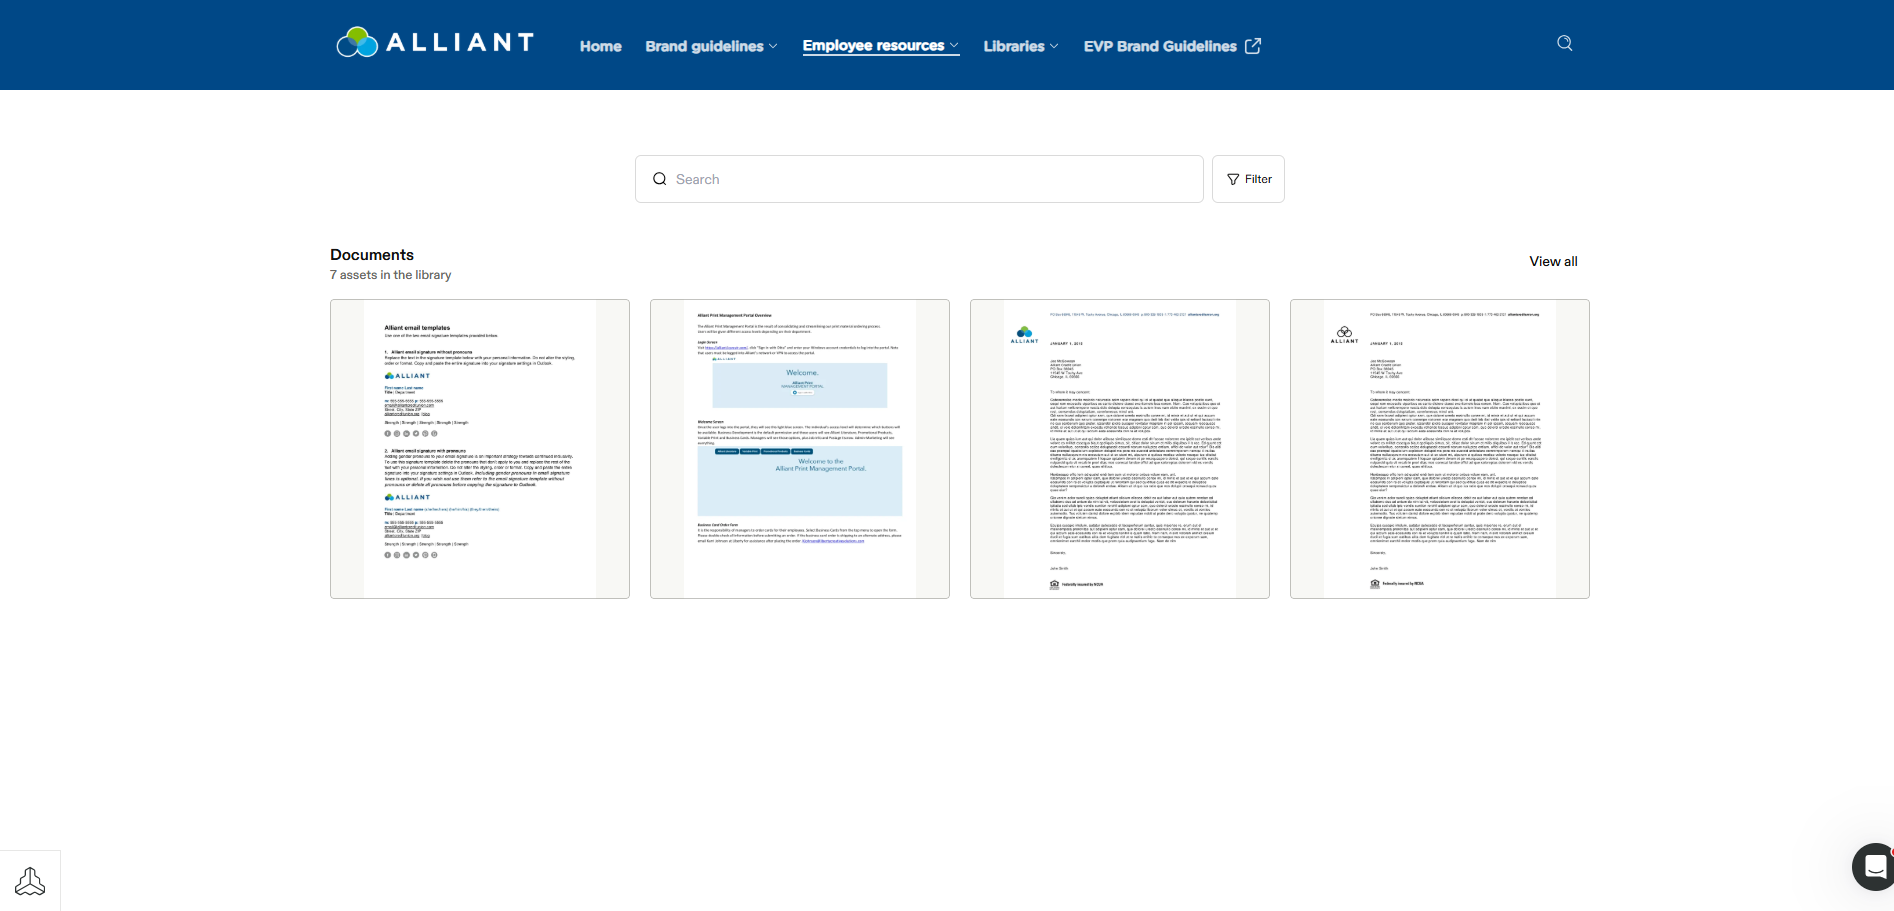Expand the Libraries dropdown menu
The image size is (1894, 911).
pyautogui.click(x=1021, y=46)
